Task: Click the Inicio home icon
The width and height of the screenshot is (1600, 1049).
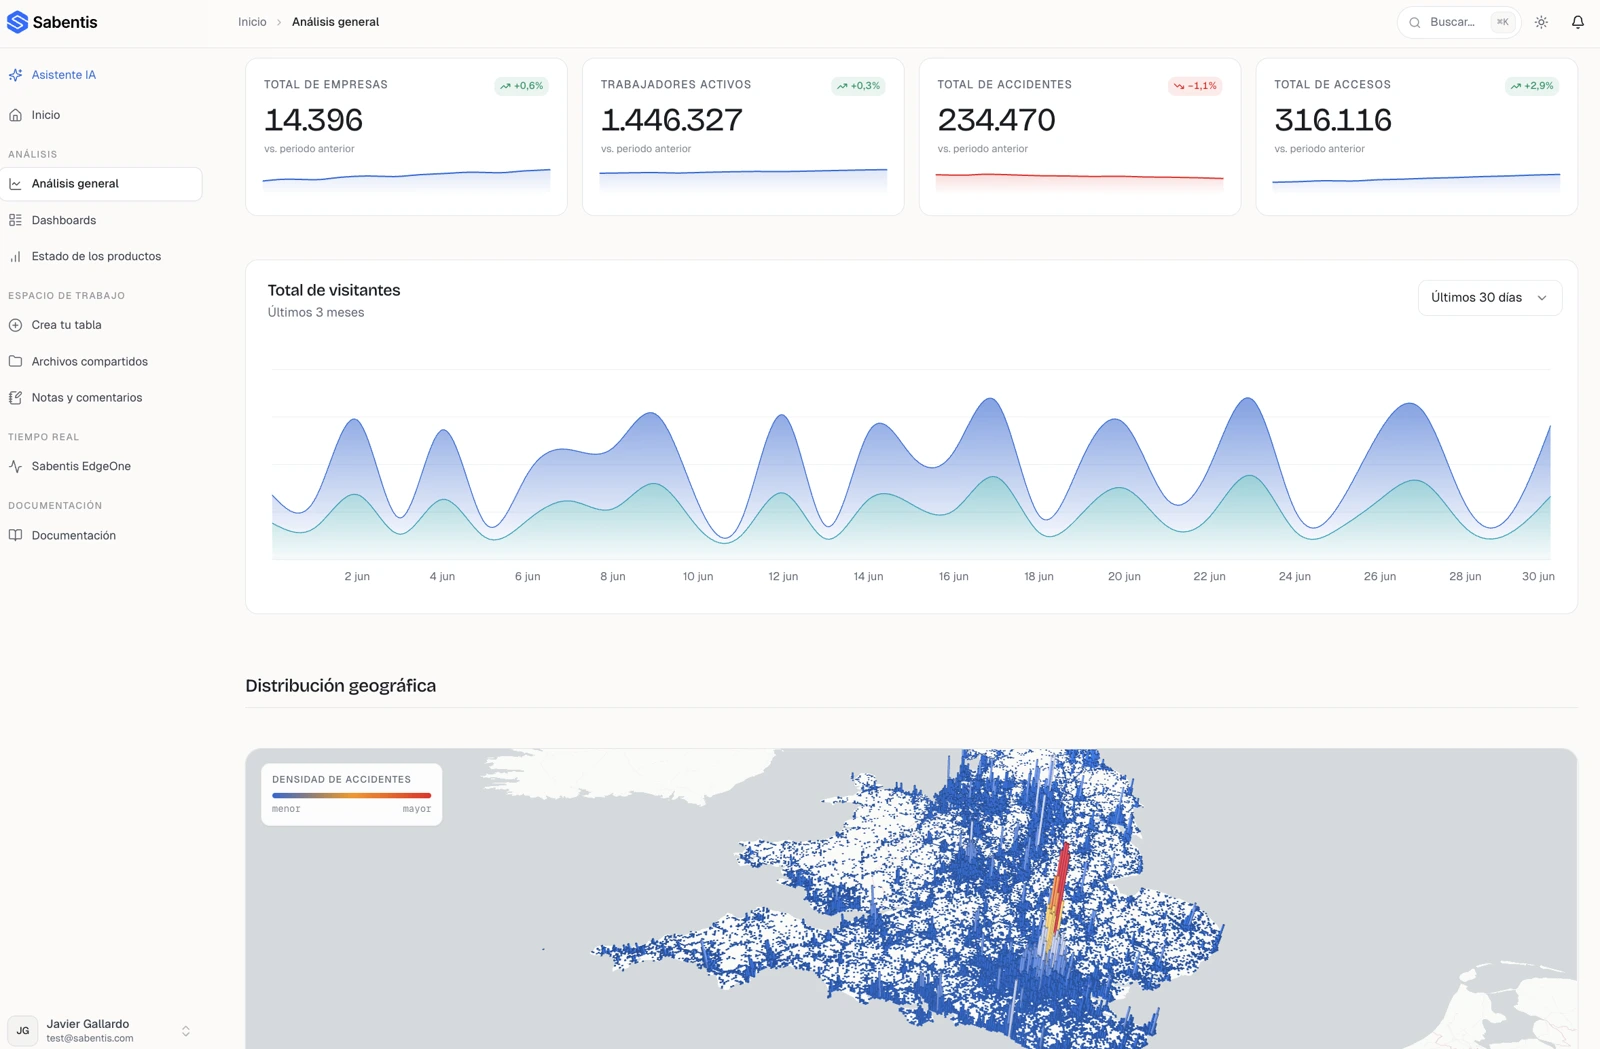Action: point(15,115)
